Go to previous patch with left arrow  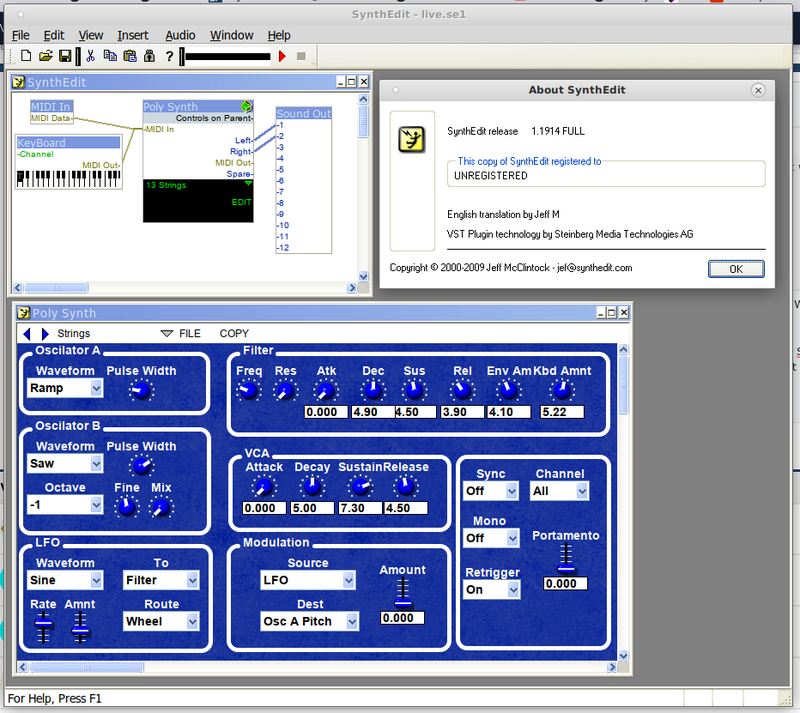(27, 334)
